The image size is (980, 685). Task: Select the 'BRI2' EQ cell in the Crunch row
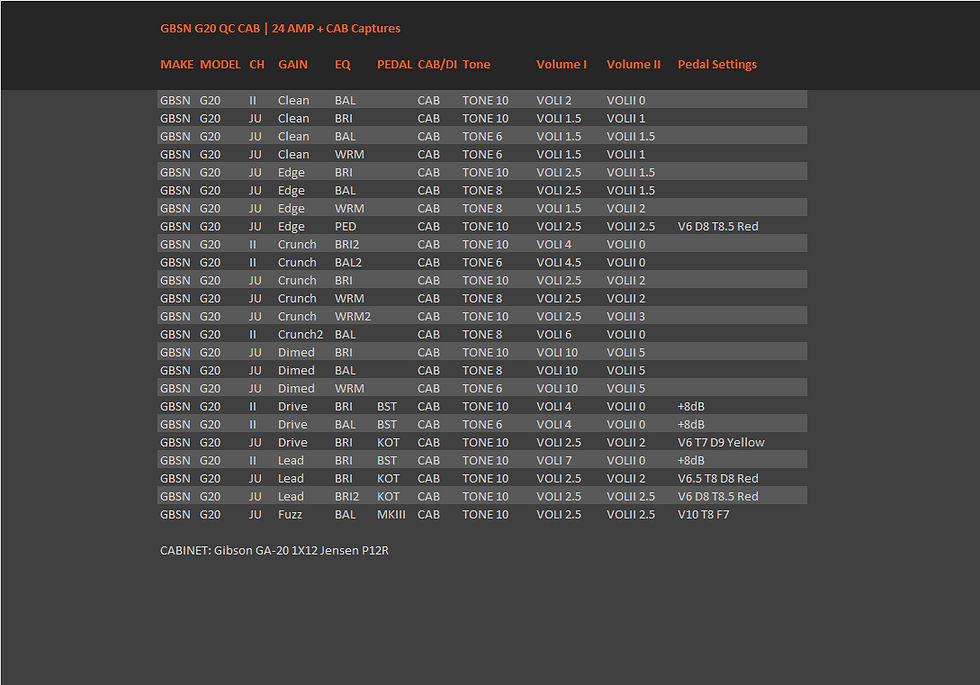click(347, 245)
